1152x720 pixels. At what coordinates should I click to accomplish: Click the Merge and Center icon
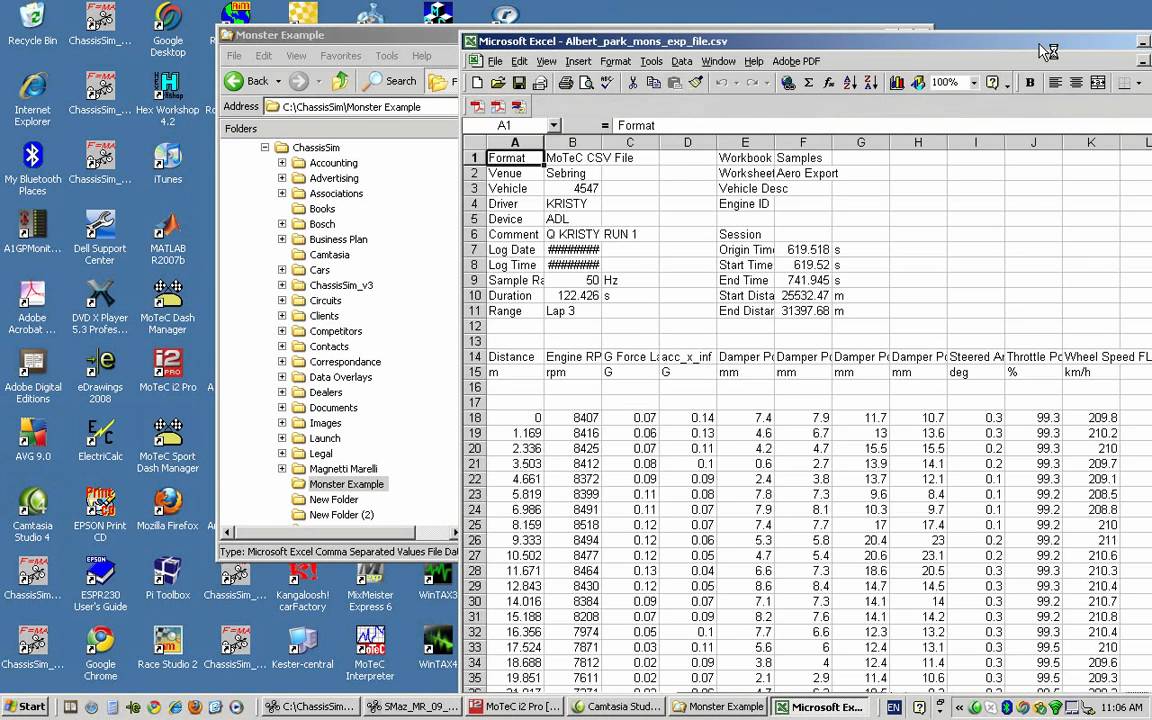(x=1098, y=83)
